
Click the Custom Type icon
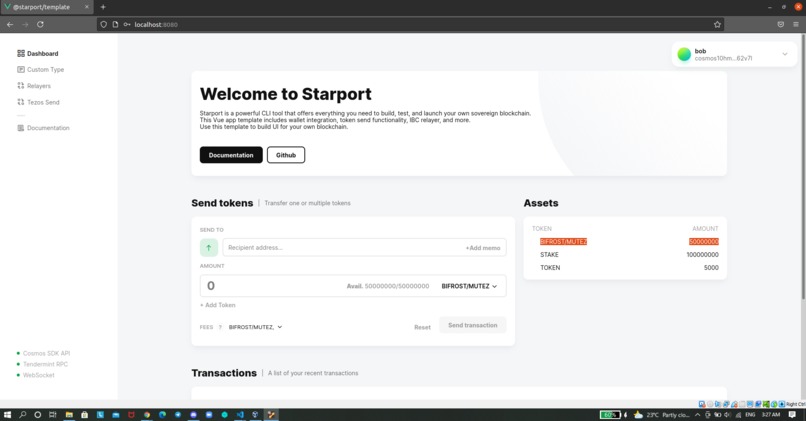click(21, 69)
